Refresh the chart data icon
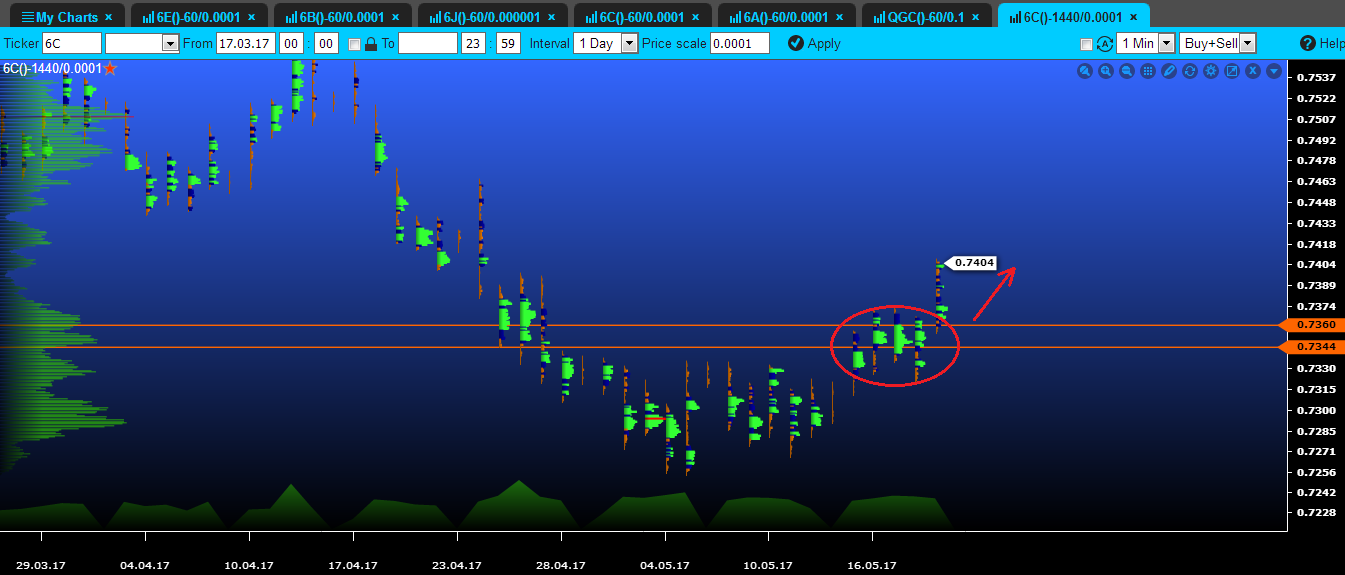Image resolution: width=1345 pixels, height=575 pixels. coord(1190,71)
